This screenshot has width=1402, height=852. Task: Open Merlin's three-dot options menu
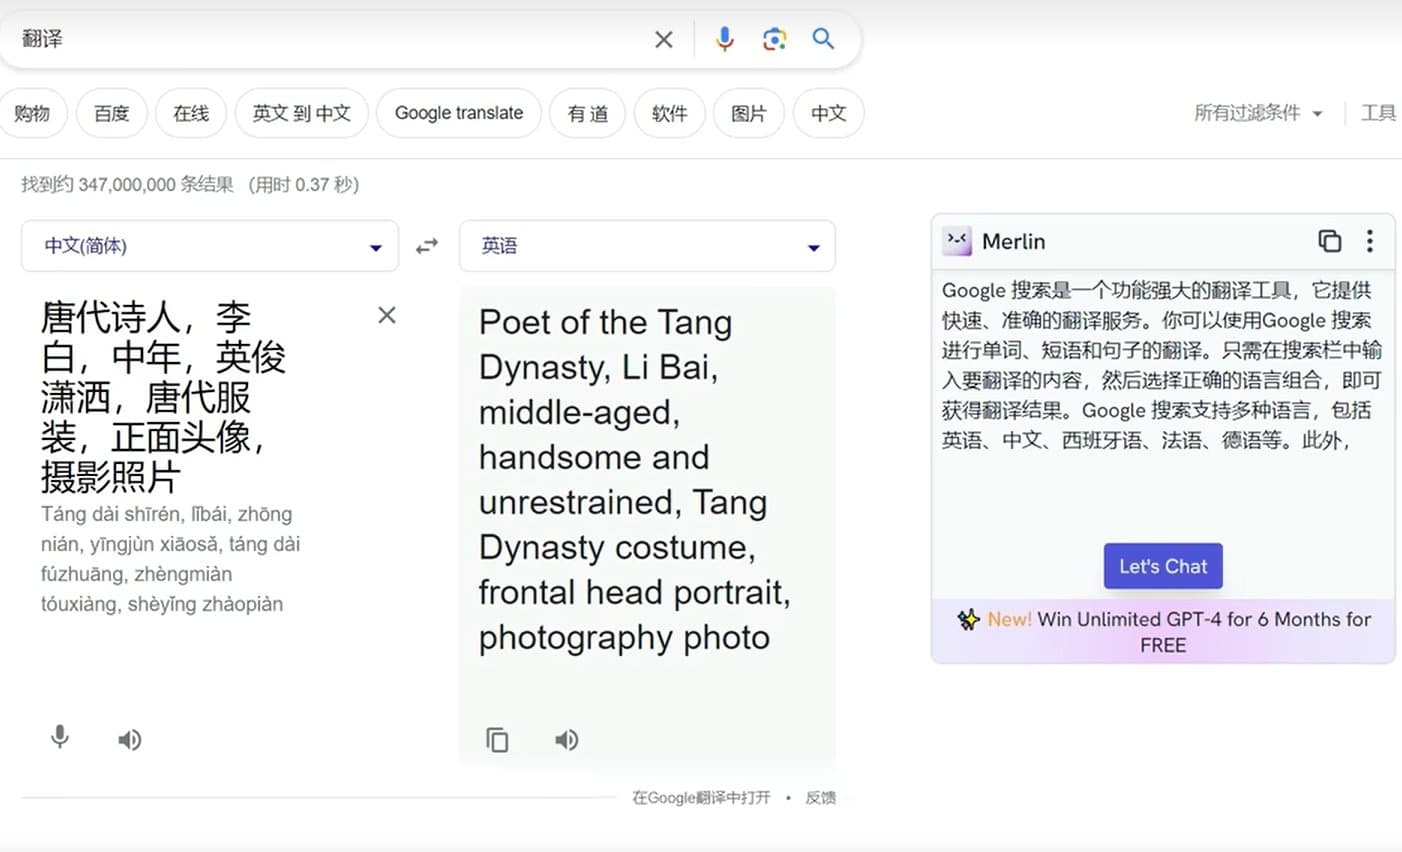[1370, 241]
